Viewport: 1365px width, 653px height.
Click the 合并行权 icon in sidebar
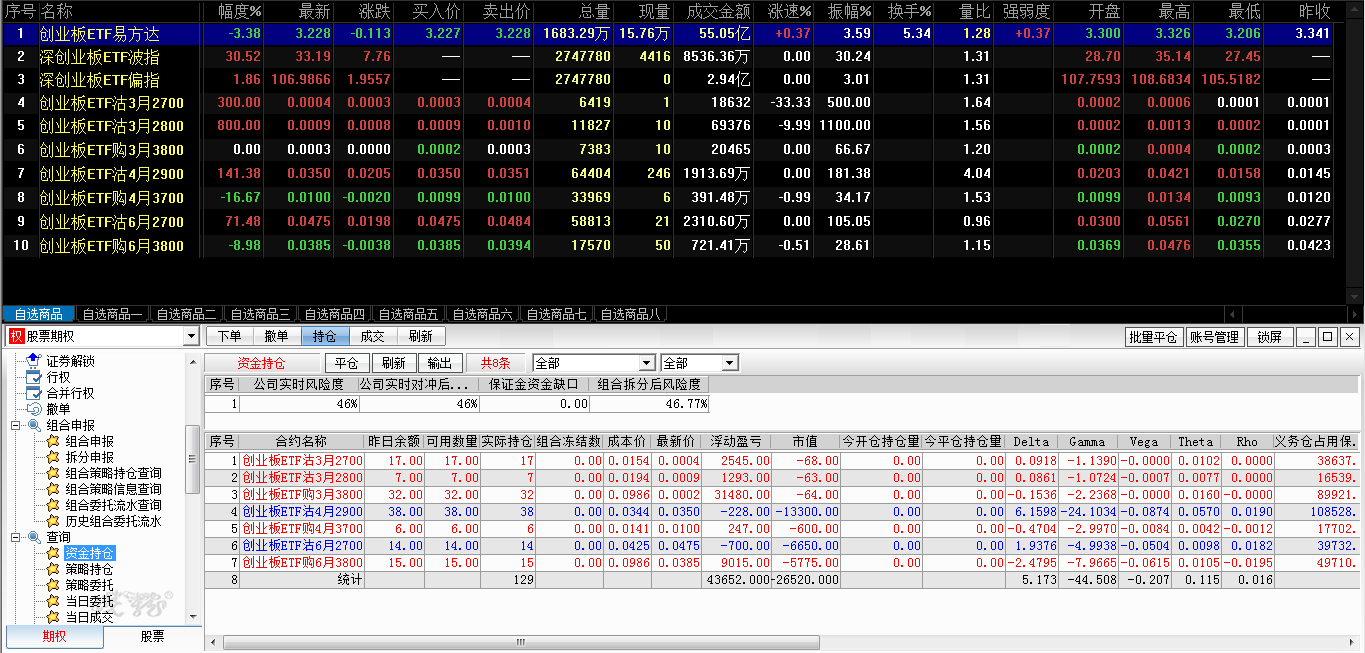point(34,393)
